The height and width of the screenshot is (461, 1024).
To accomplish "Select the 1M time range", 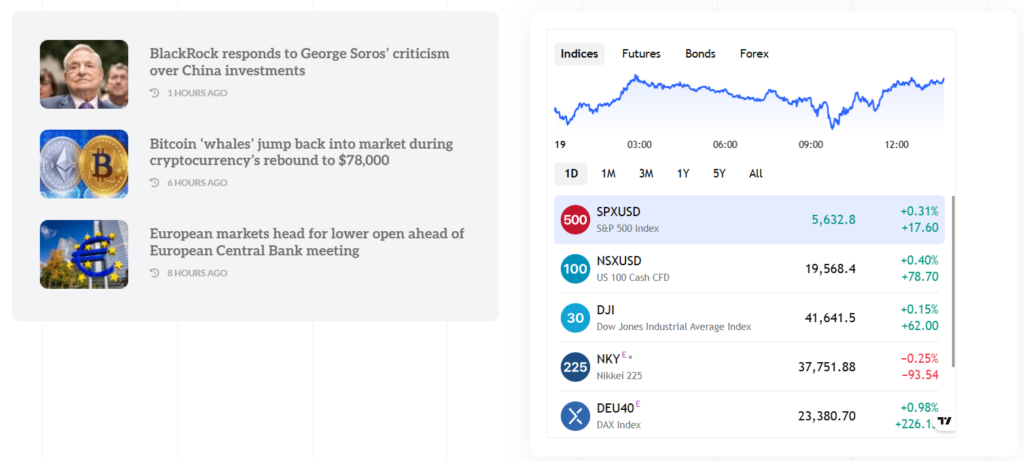I will pyautogui.click(x=608, y=173).
